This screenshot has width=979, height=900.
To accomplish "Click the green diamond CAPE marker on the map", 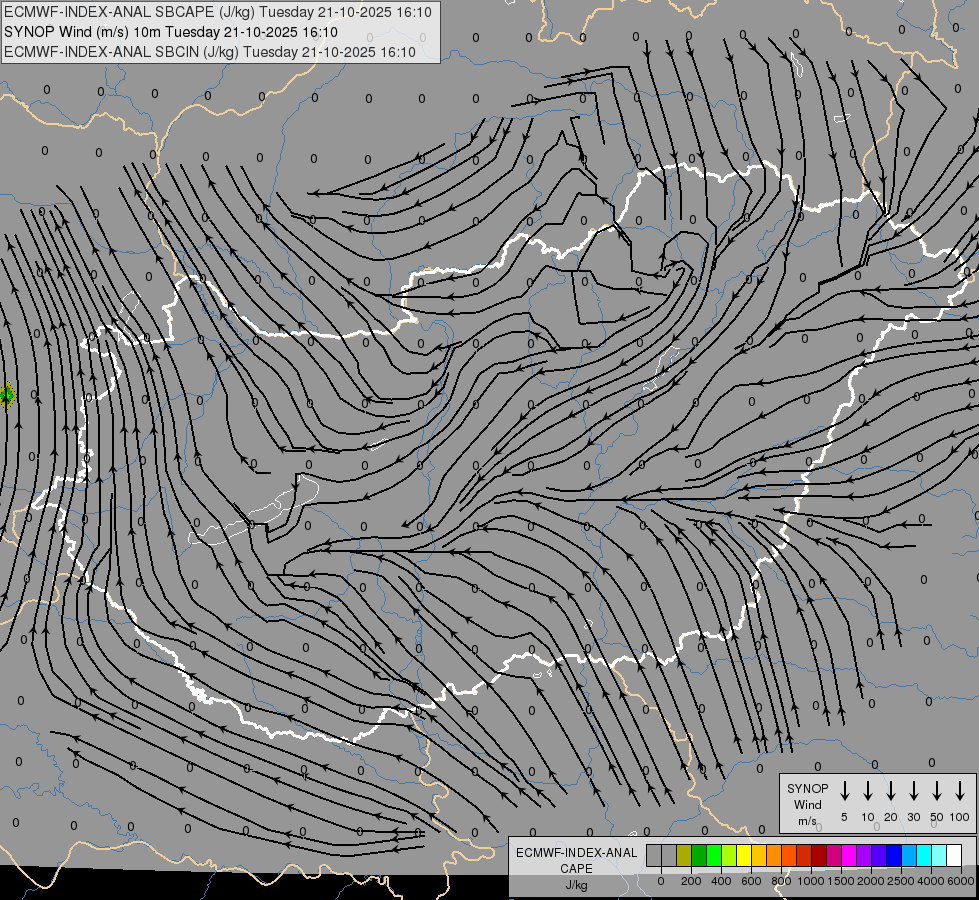I will coord(7,395).
